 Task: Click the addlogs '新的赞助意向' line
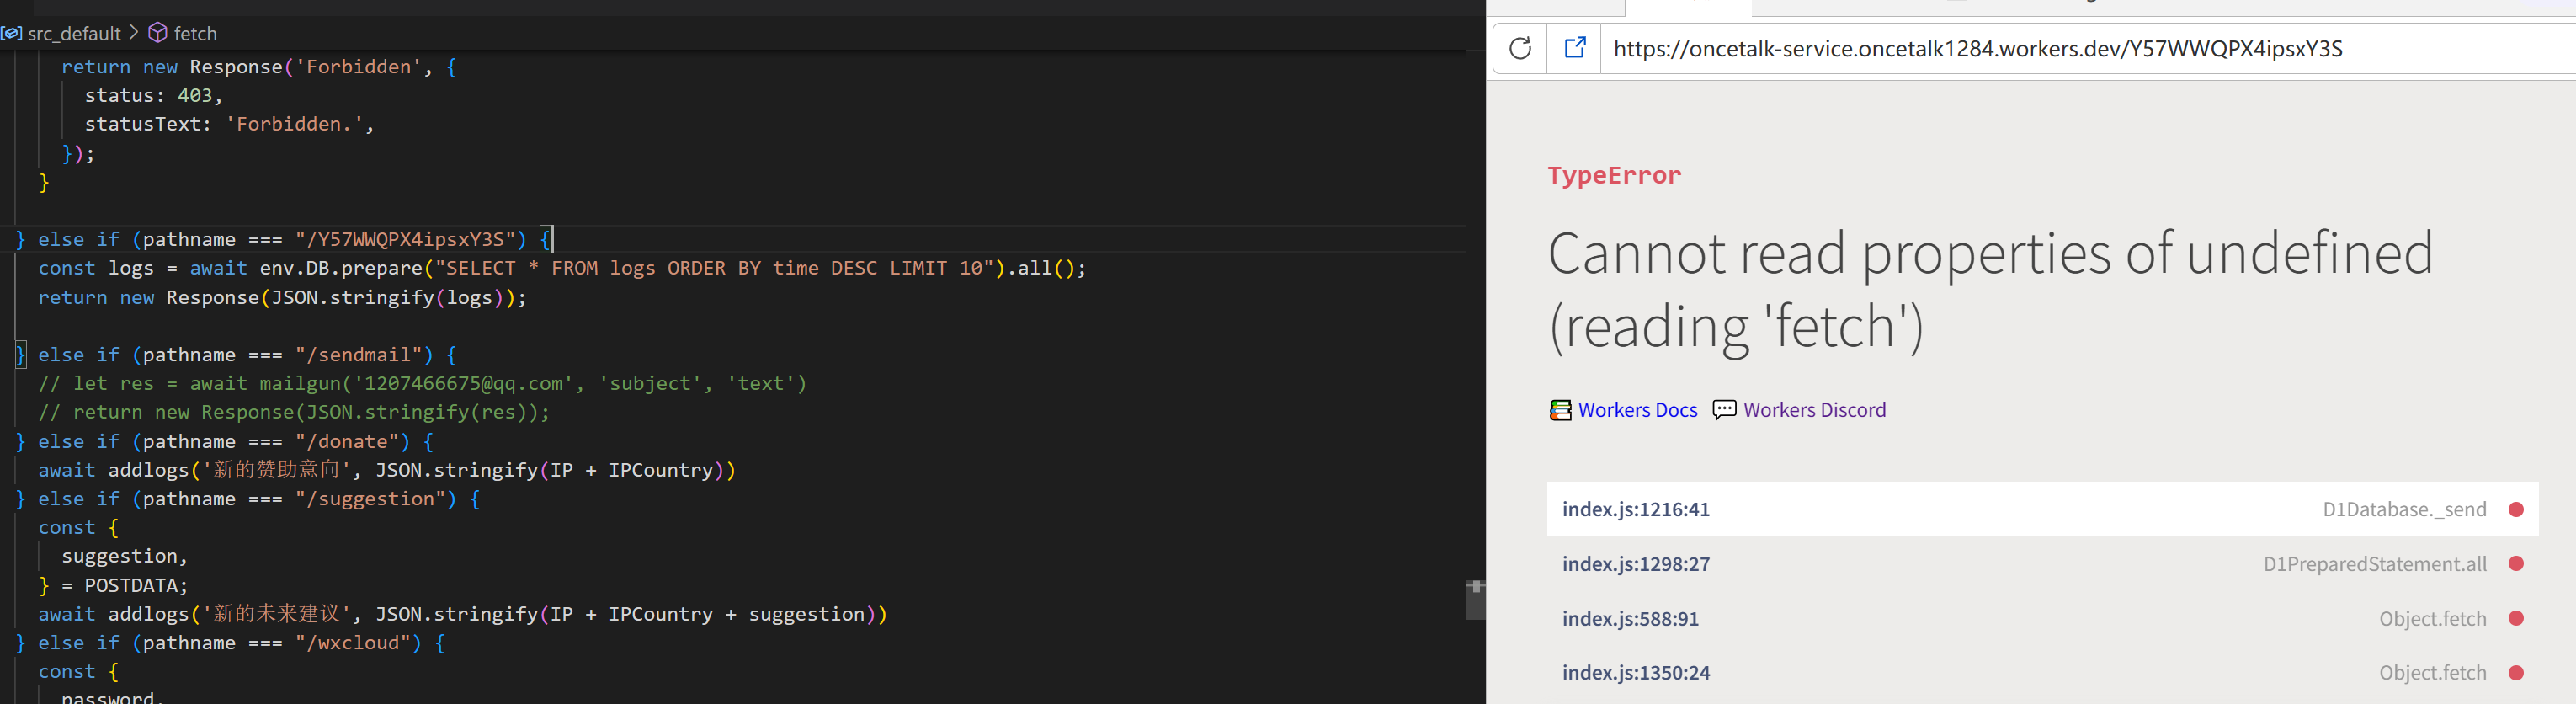point(387,470)
